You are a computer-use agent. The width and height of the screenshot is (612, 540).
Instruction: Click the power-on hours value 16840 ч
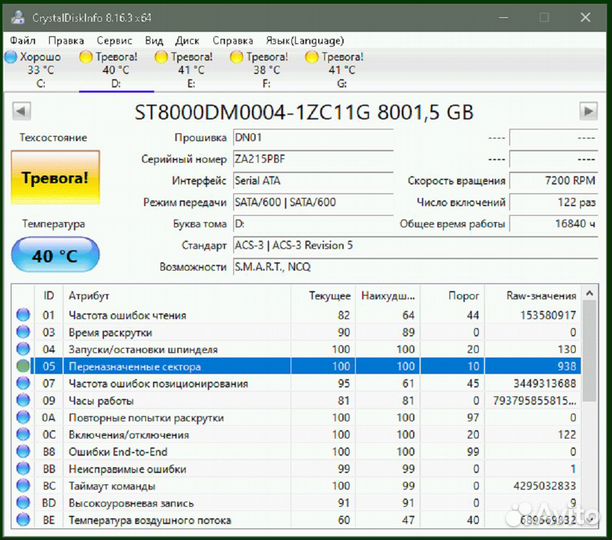pyautogui.click(x=553, y=224)
